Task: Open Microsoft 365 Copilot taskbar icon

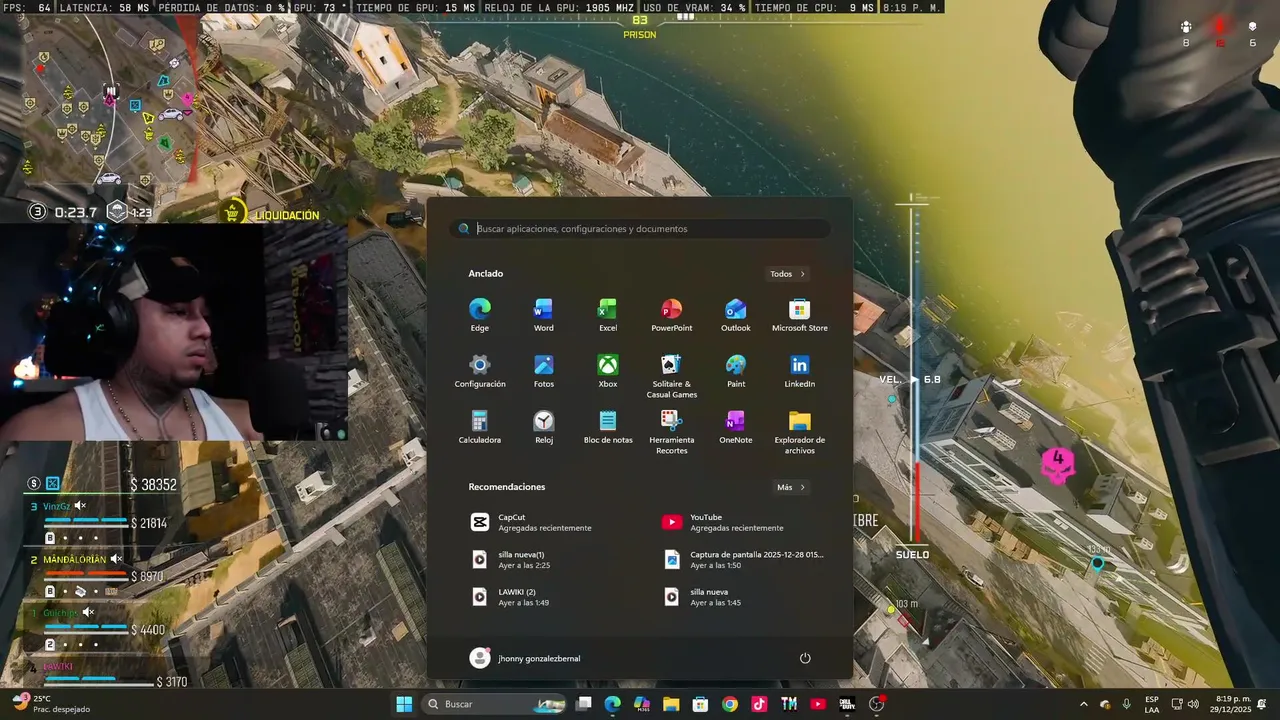Action: [642, 704]
